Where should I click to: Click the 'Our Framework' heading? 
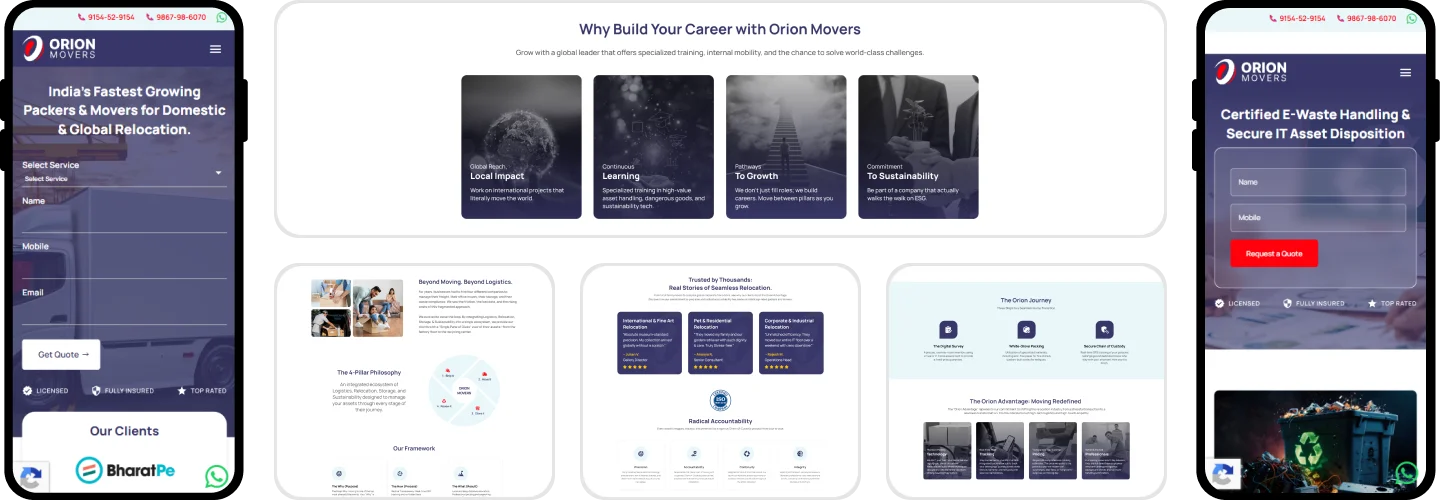click(414, 448)
